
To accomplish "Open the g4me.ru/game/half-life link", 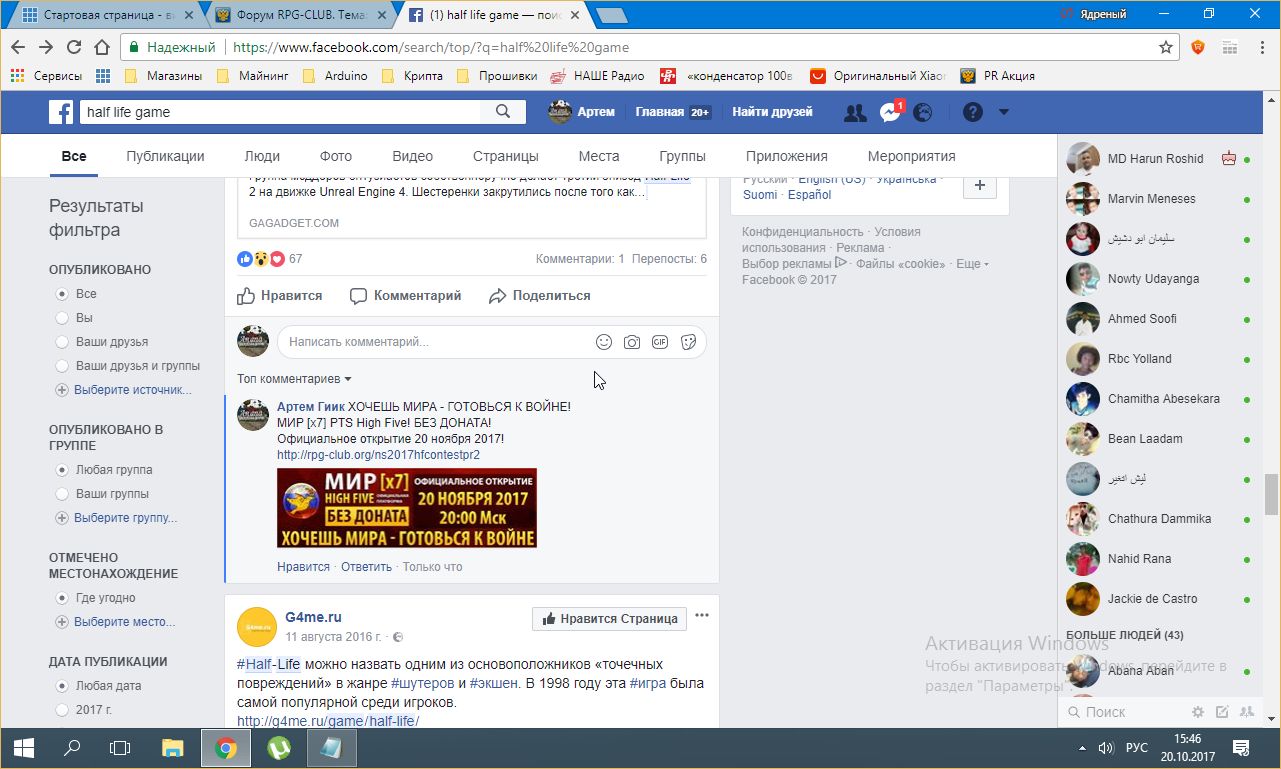I will pyautogui.click(x=328, y=721).
